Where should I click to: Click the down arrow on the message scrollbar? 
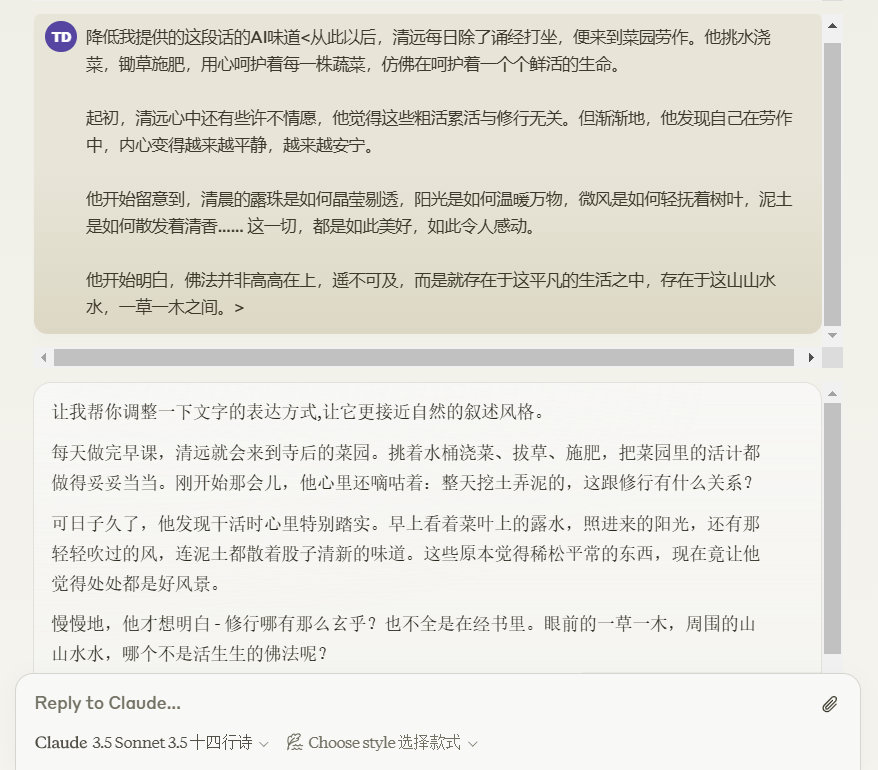pyautogui.click(x=831, y=335)
